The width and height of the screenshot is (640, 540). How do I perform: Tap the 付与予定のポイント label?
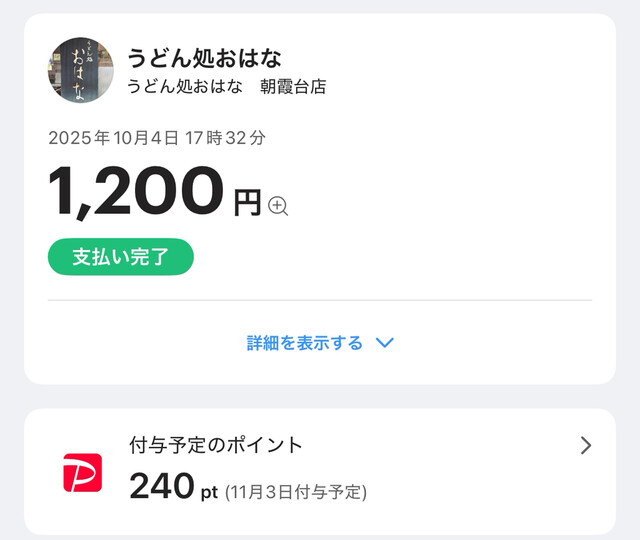216,445
